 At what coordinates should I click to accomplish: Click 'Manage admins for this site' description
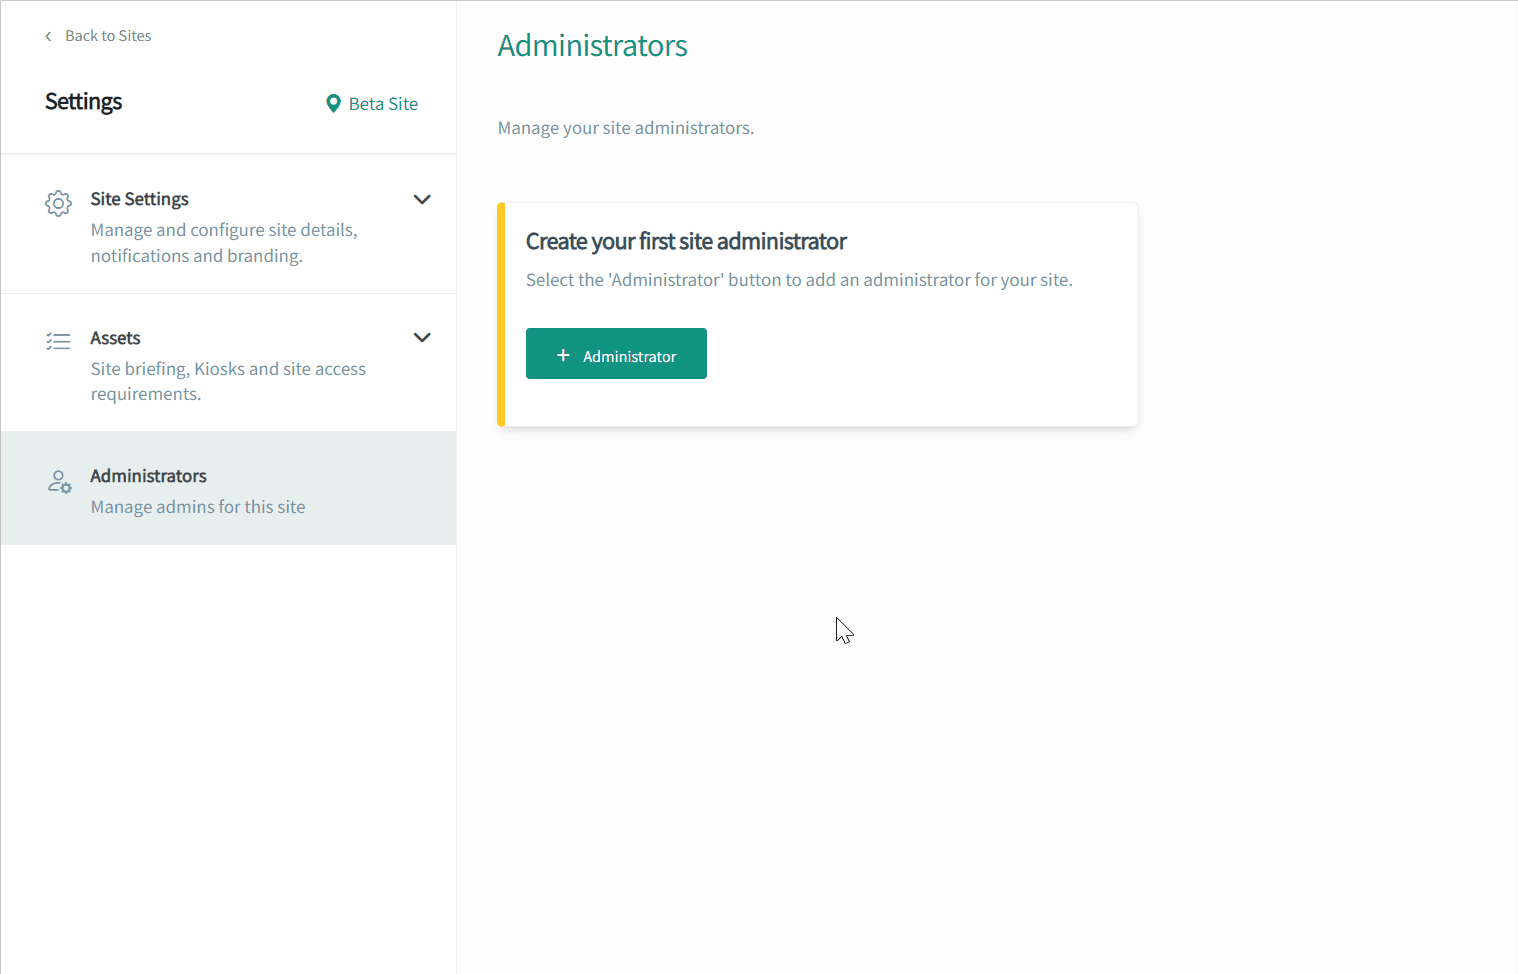(x=198, y=507)
